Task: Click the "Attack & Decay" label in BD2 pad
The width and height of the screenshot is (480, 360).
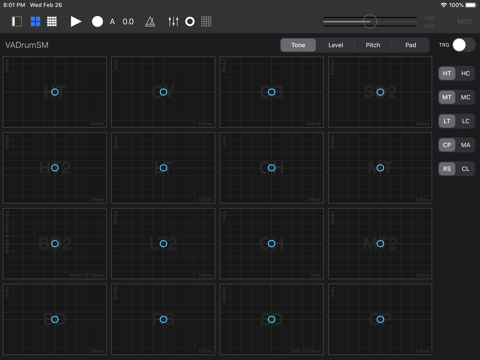Action: tap(87, 275)
